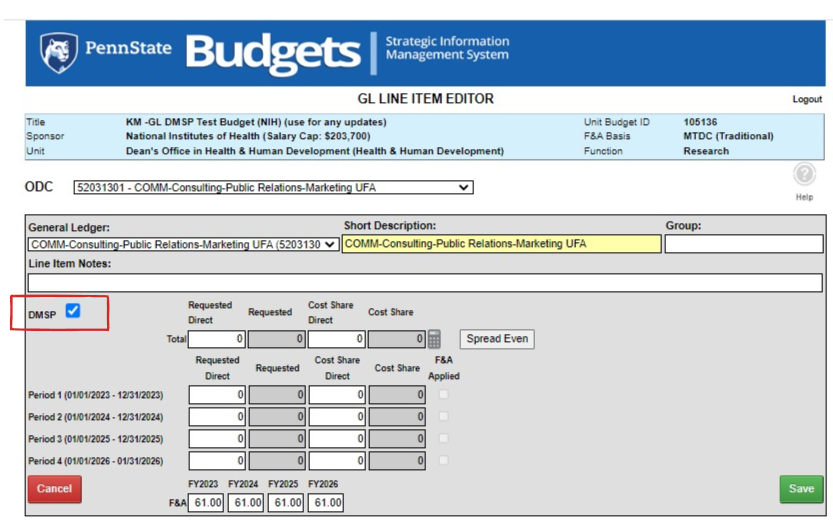Viewport: 833px width, 531px height.
Task: Click Period 1 Requested Direct field
Action: point(217,395)
